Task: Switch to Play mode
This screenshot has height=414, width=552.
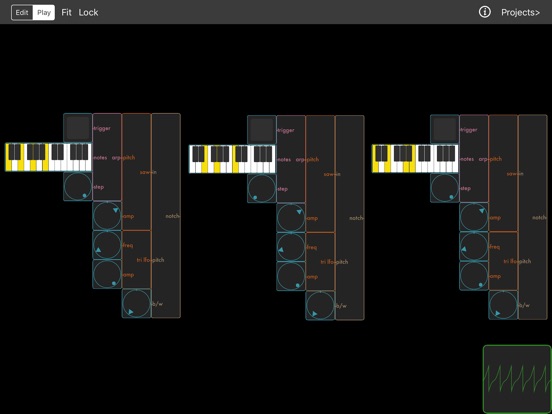Action: pos(44,13)
